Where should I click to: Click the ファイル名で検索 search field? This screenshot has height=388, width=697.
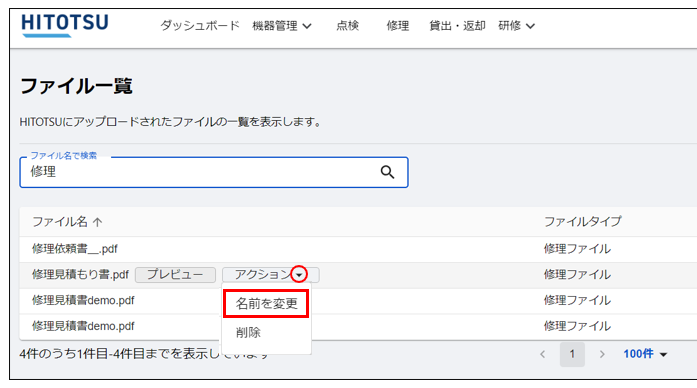(214, 172)
